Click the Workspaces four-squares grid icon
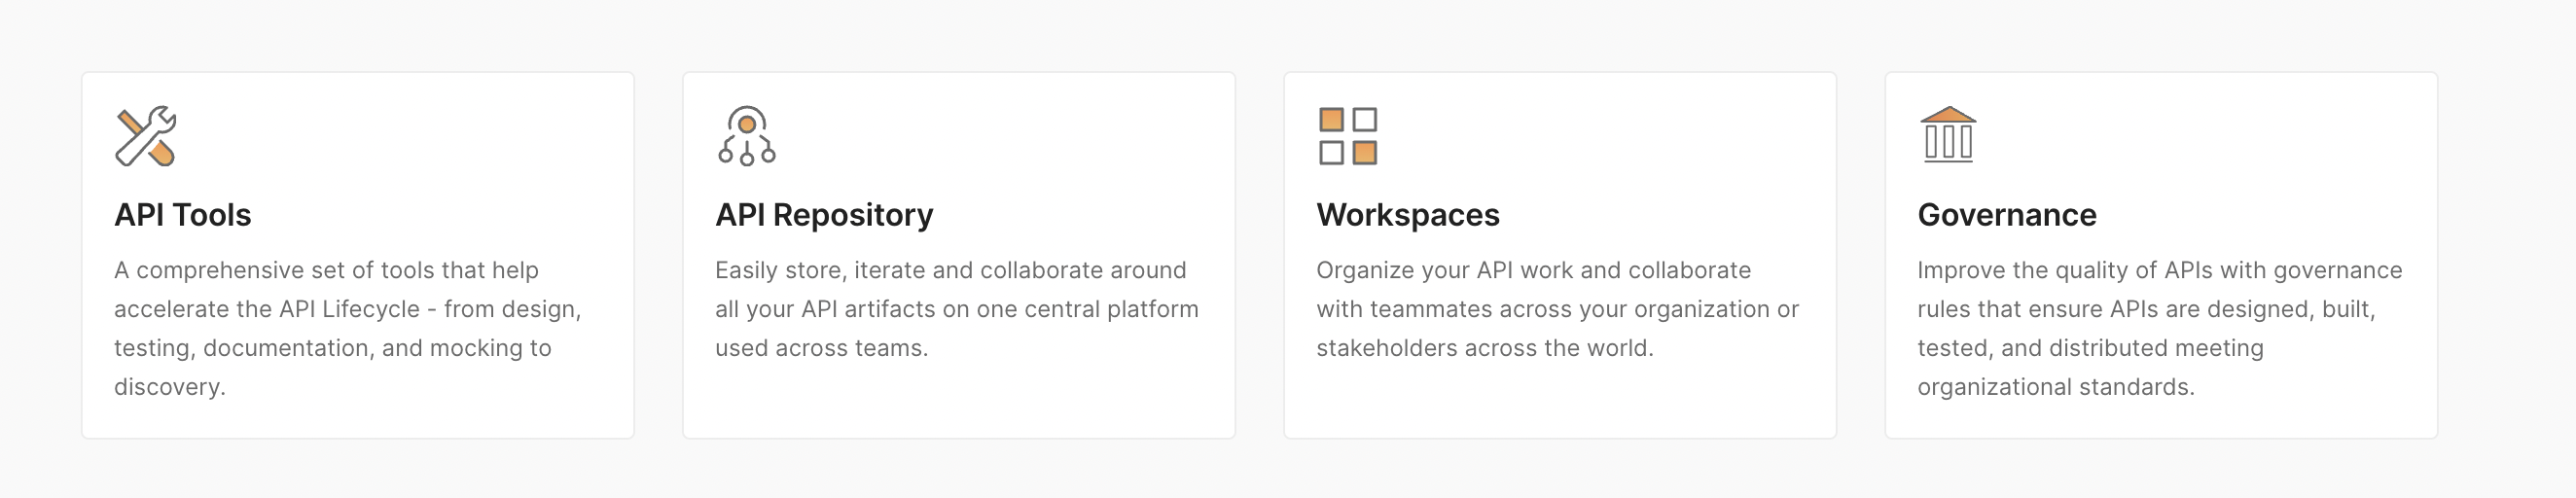 pos(1347,136)
